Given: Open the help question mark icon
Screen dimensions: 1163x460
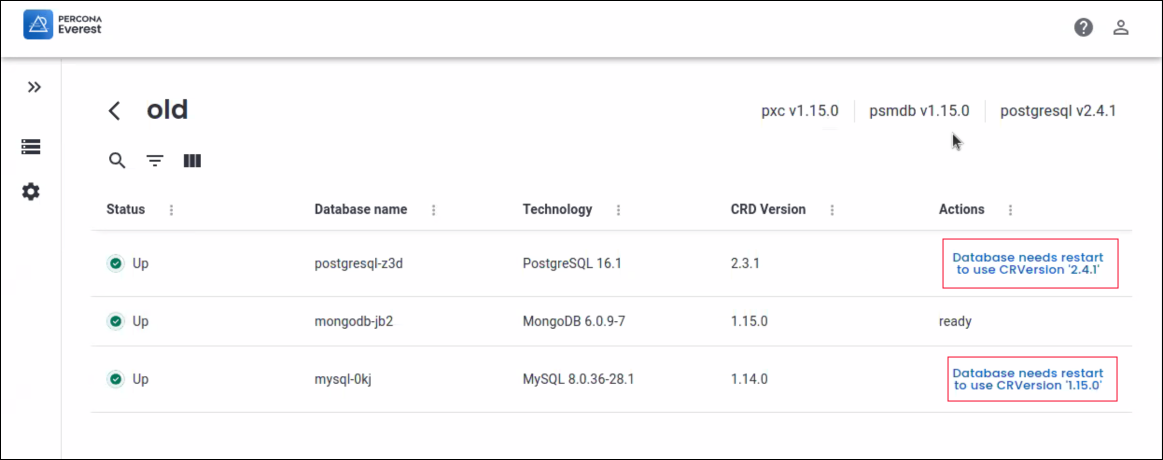Looking at the screenshot, I should (1083, 27).
